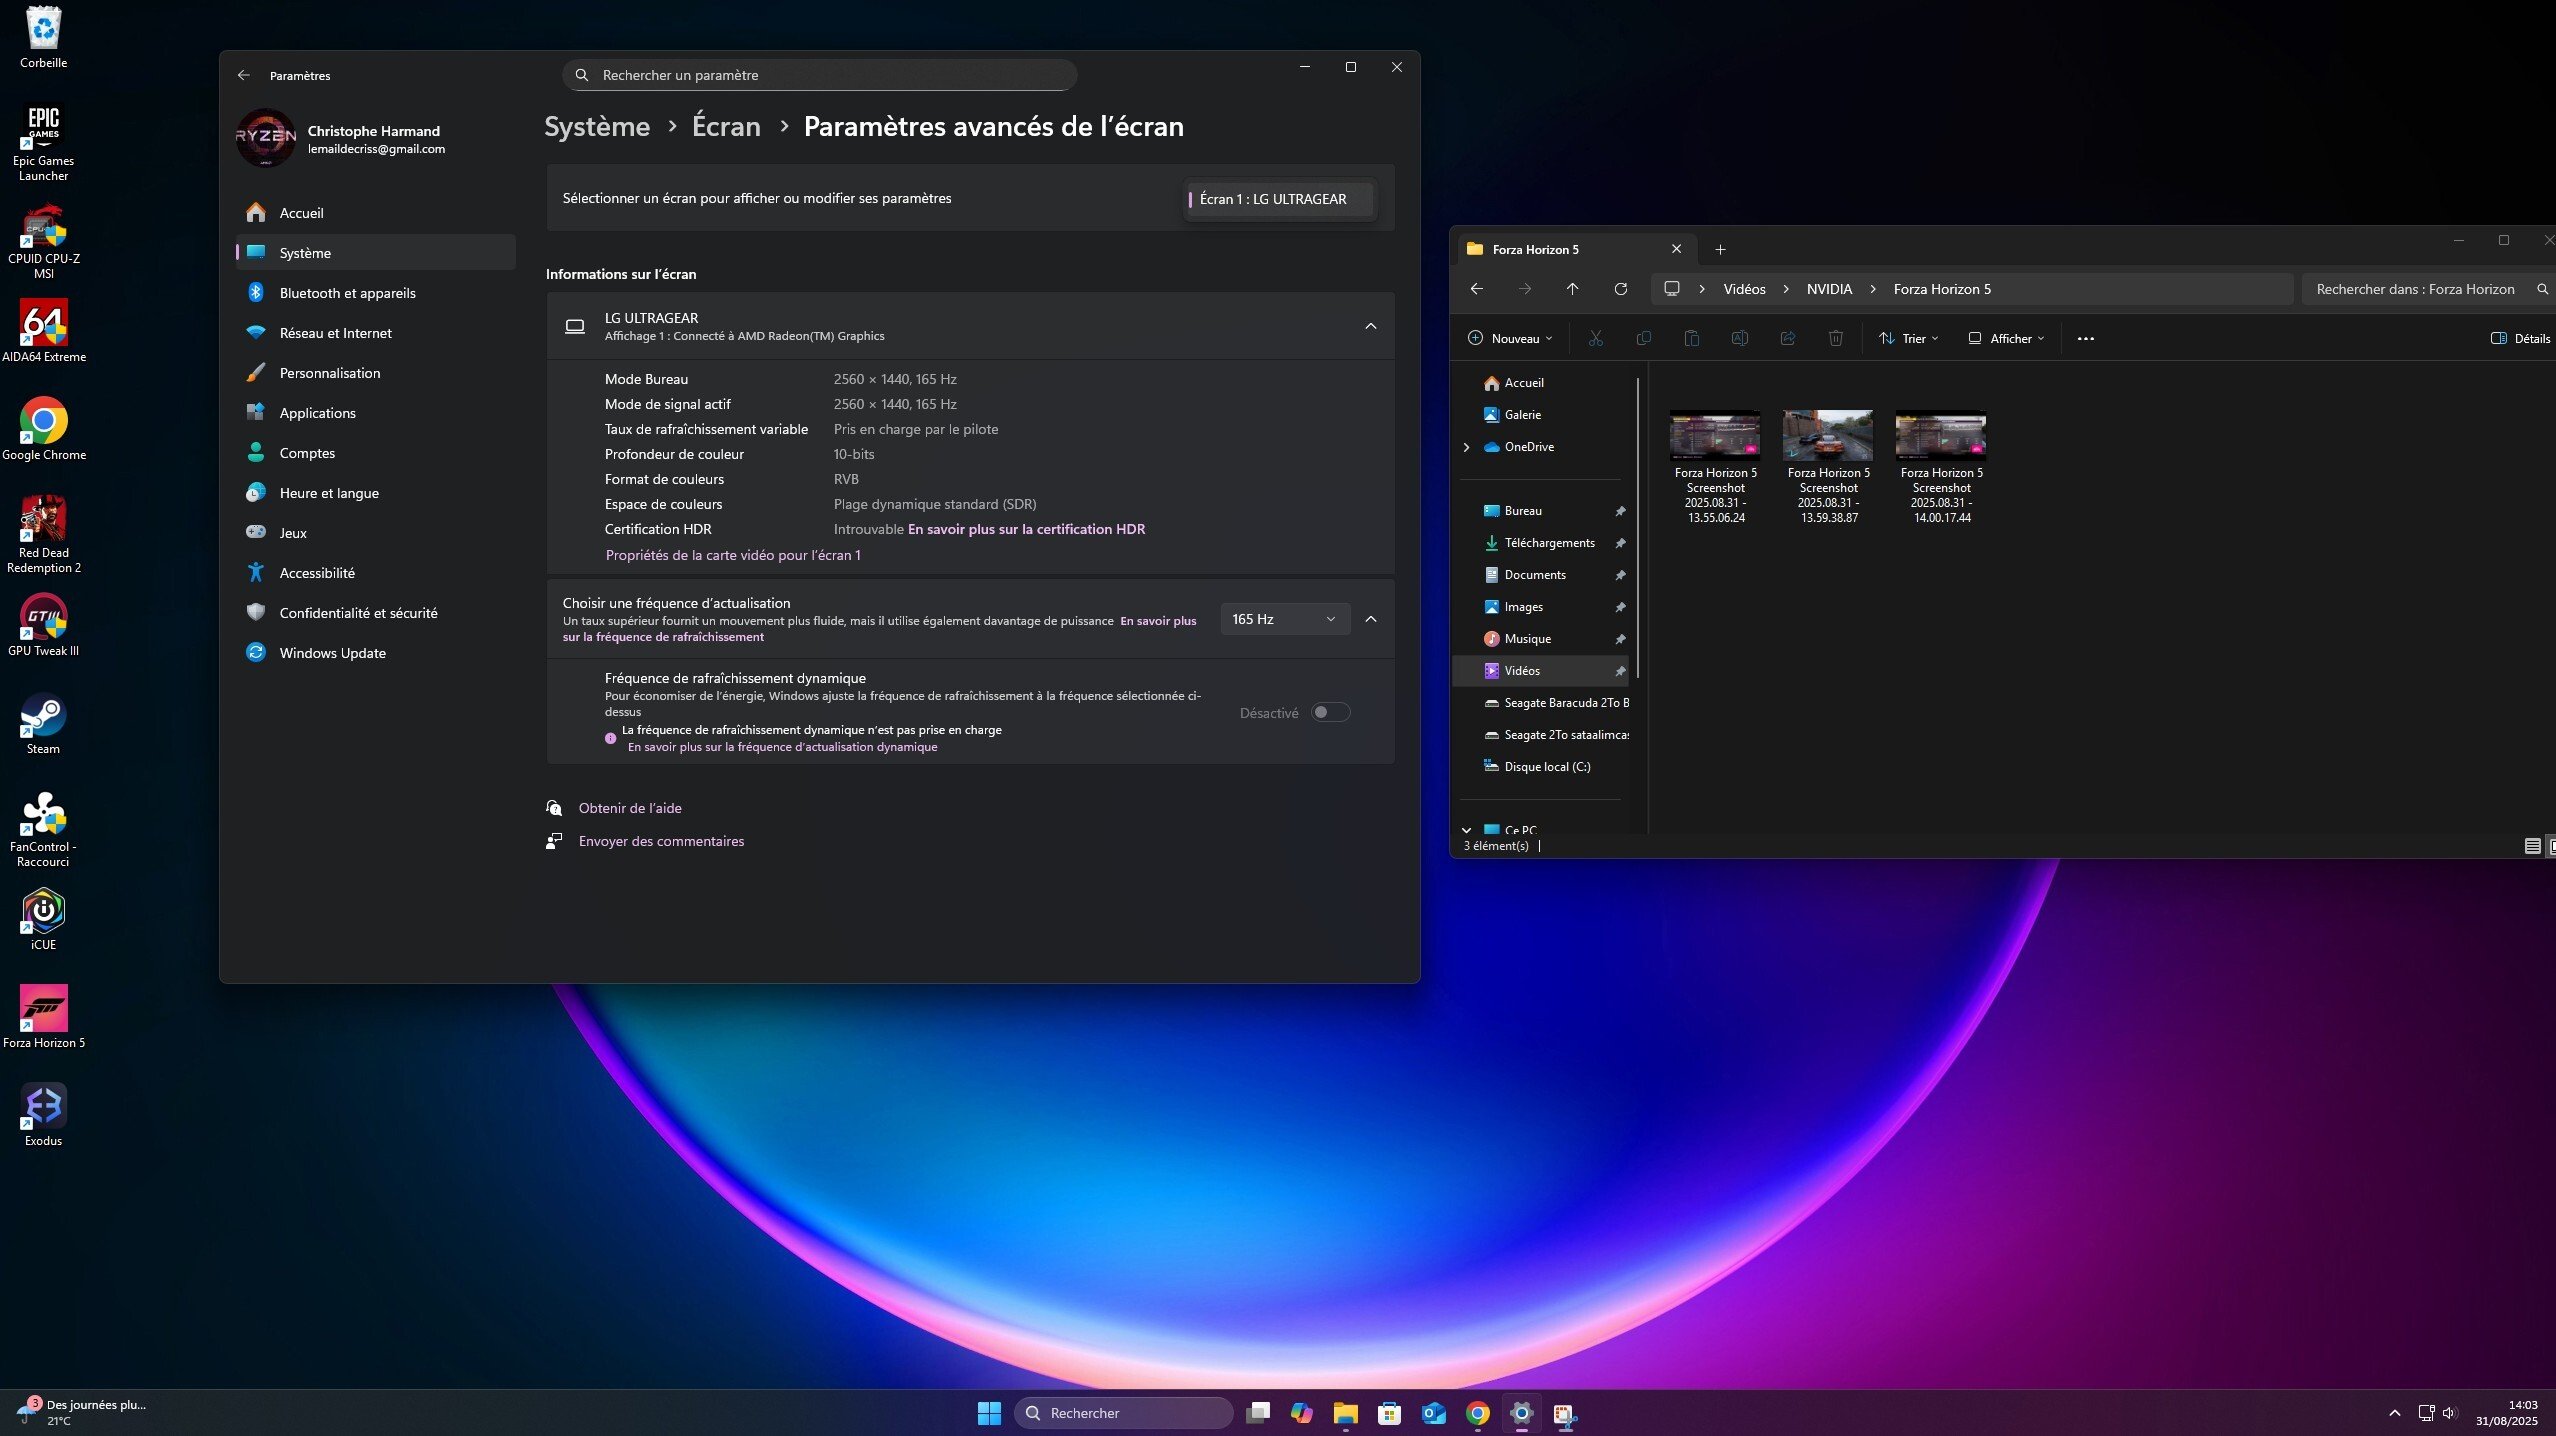The height and width of the screenshot is (1436, 2556).
Task: Open AIDA64 Extreme desktop shortcut
Action: pyautogui.click(x=44, y=331)
